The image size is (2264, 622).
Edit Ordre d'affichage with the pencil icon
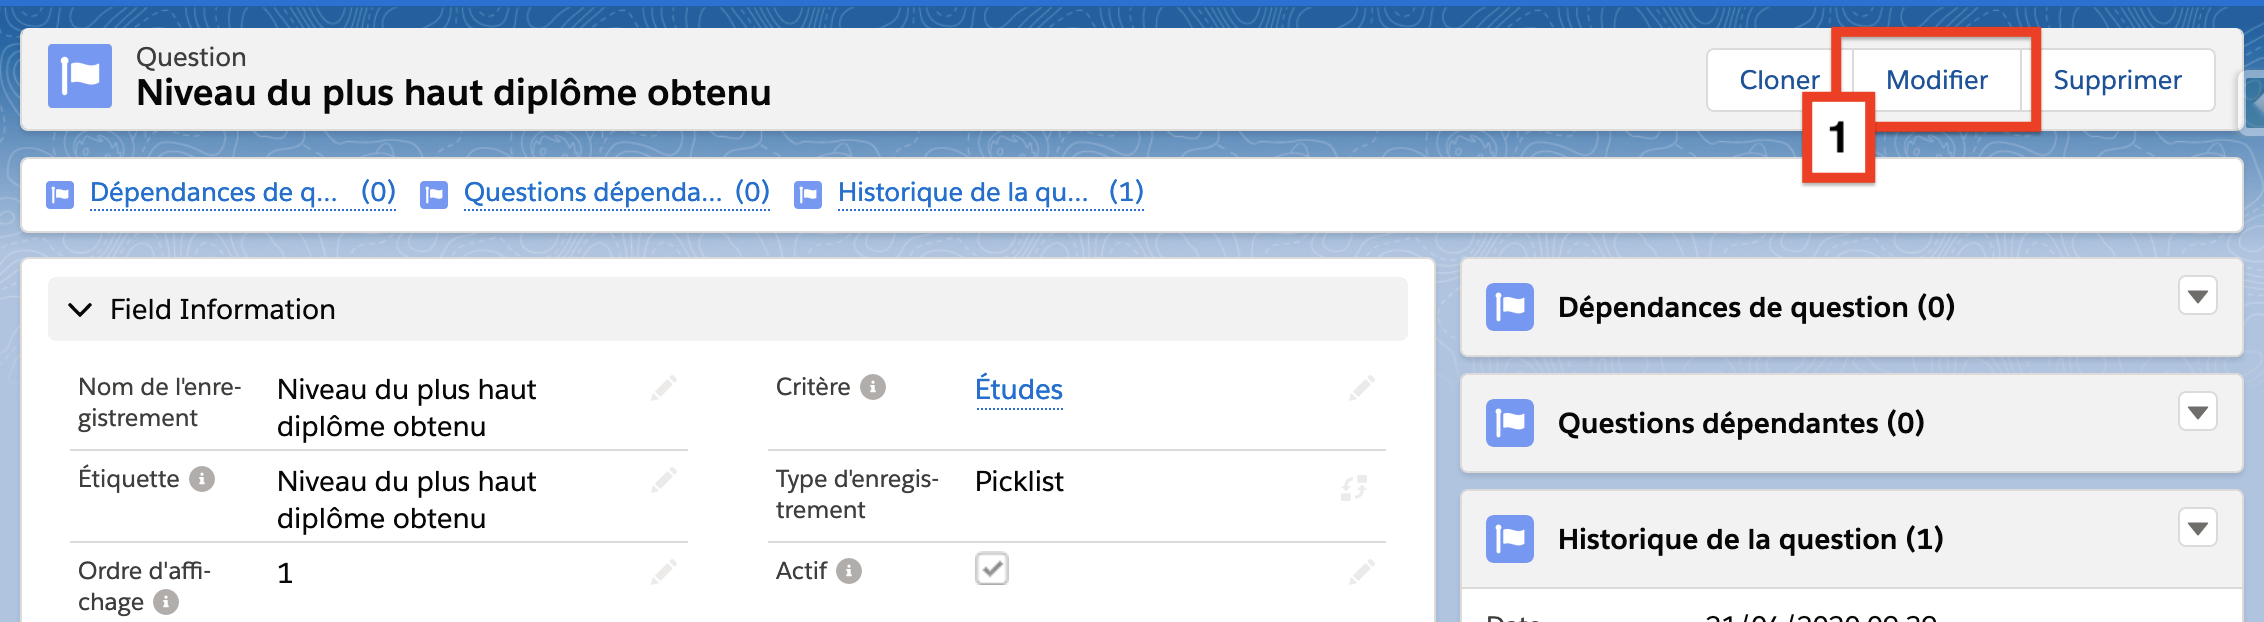click(664, 571)
